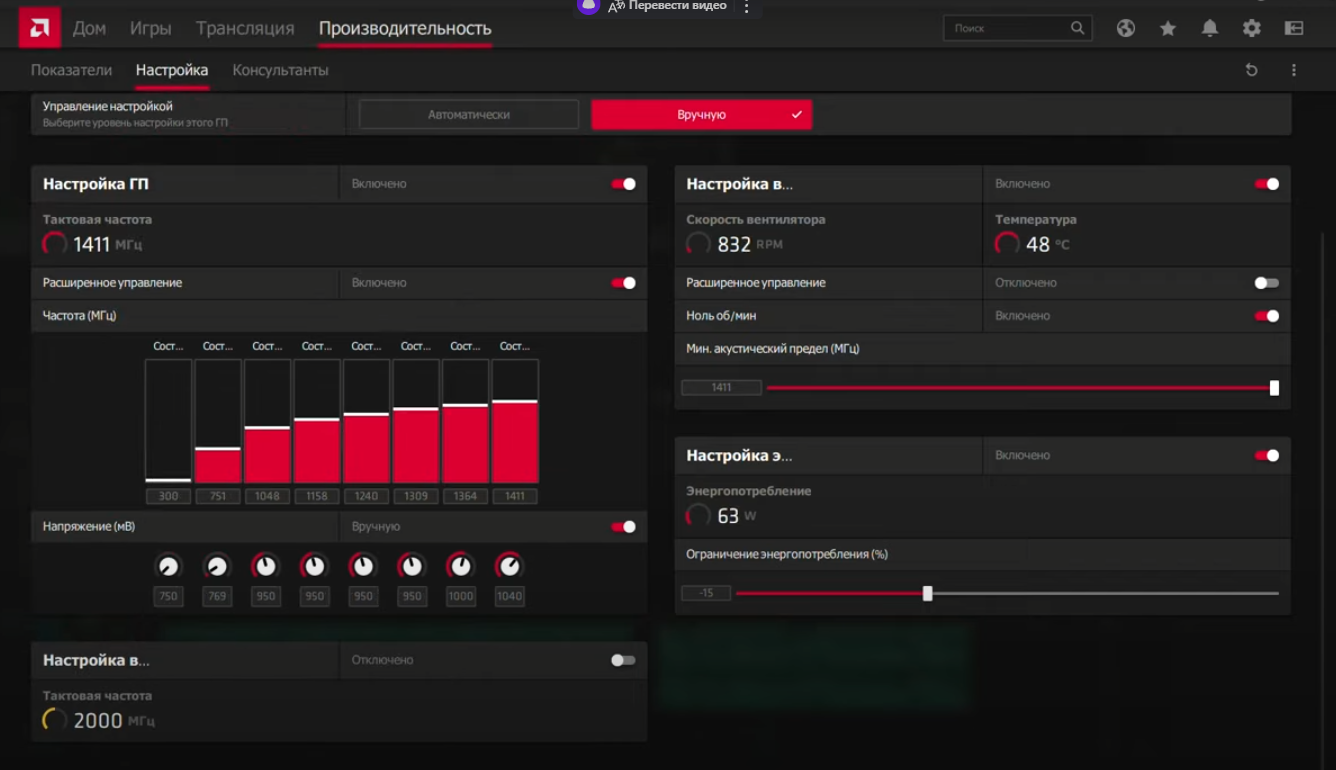
Task: Click the power limit -15 value box
Action: pos(706,594)
